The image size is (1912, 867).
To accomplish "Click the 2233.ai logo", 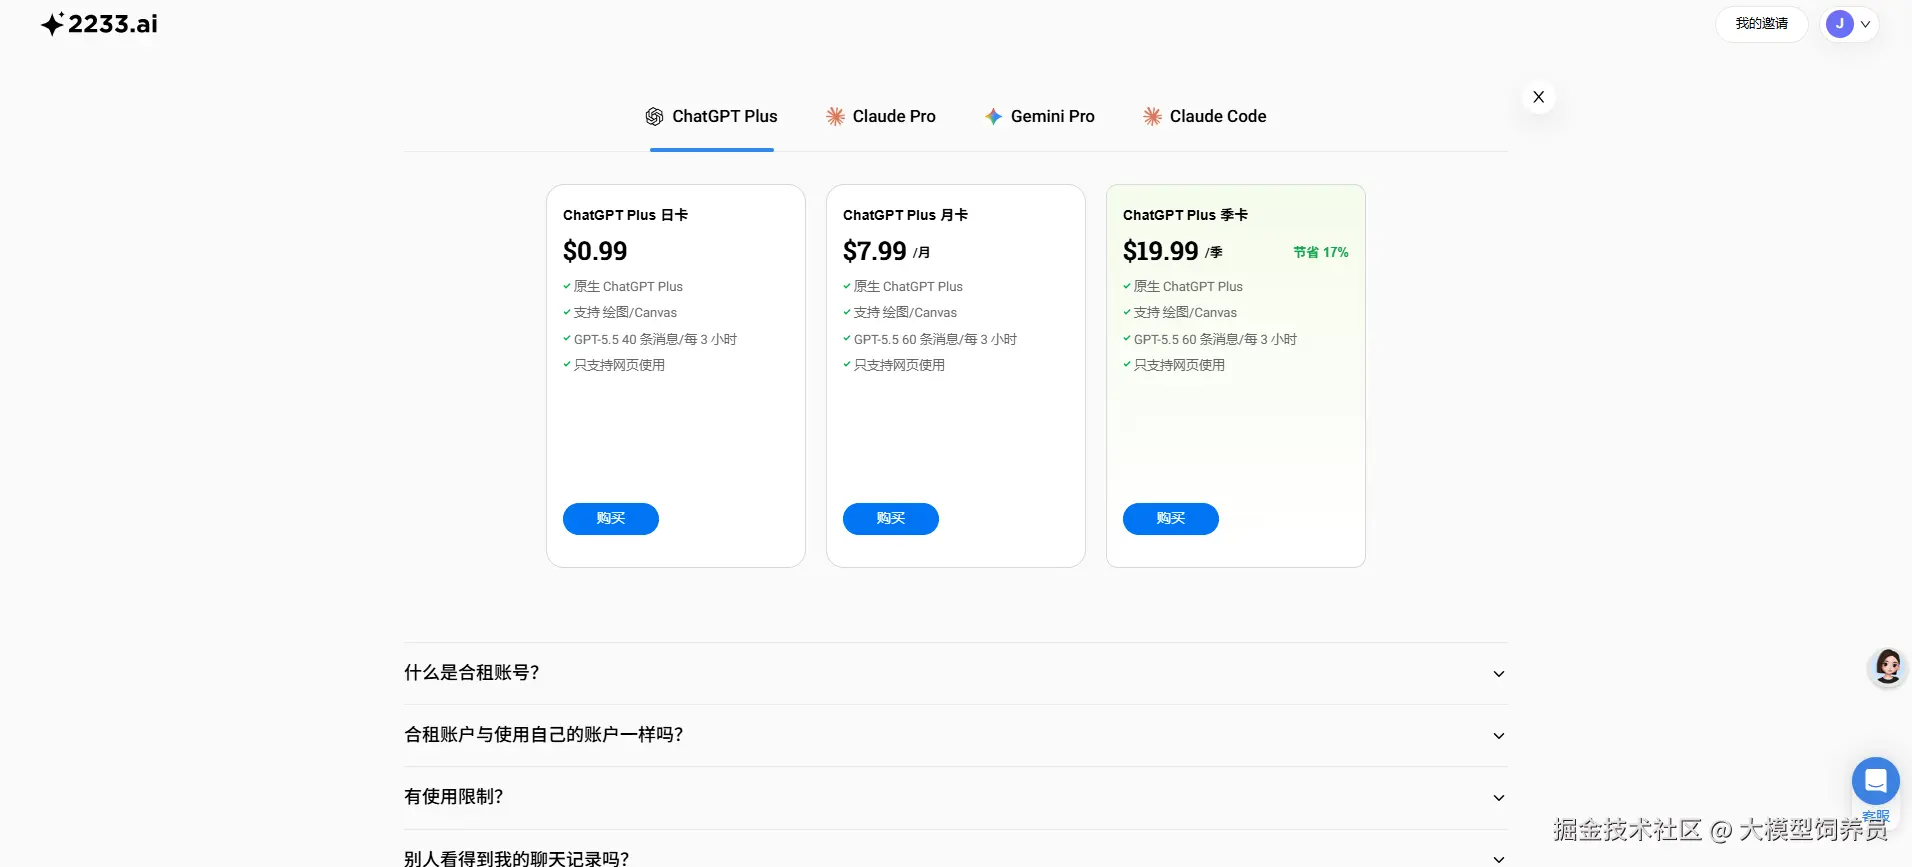I will click(x=99, y=24).
